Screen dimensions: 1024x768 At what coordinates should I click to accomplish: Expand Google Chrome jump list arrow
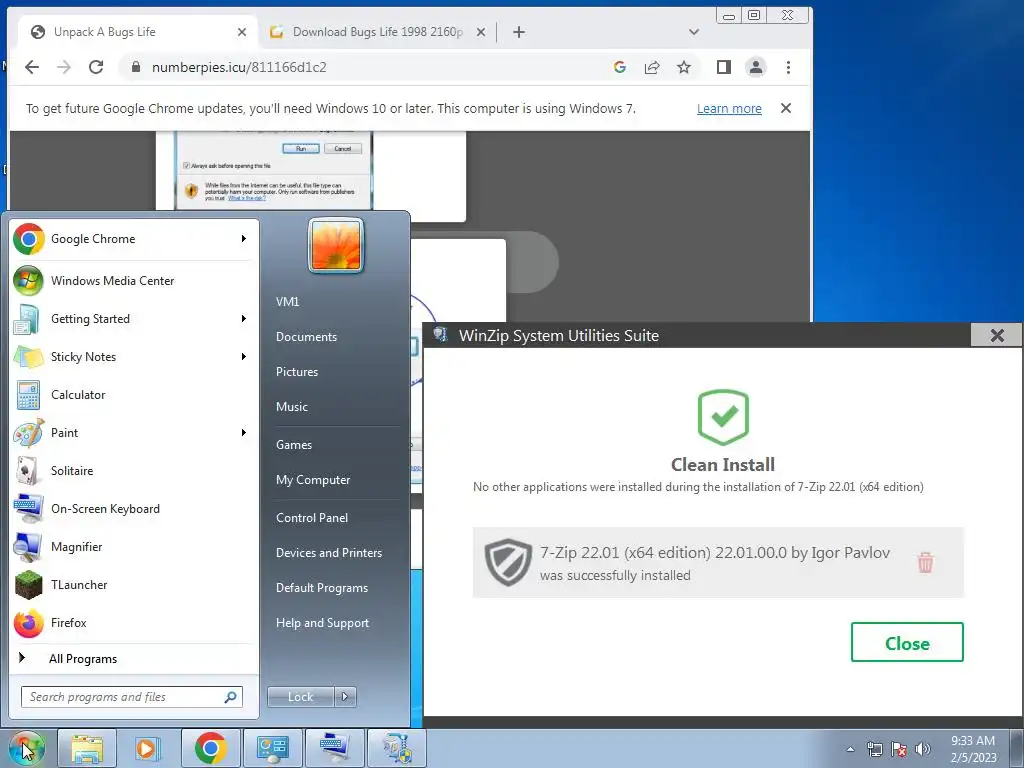pyautogui.click(x=244, y=239)
